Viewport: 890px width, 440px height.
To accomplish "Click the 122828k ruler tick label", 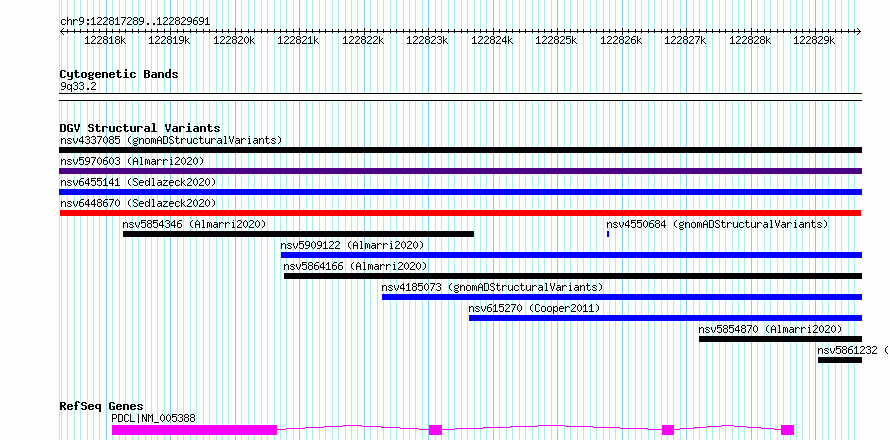I will [750, 41].
